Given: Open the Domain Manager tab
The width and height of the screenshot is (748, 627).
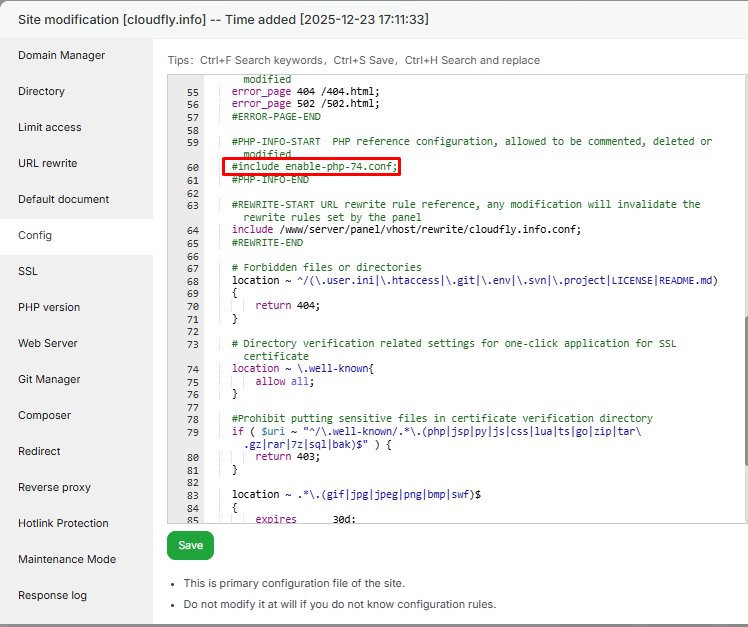Looking at the screenshot, I should [x=61, y=55].
